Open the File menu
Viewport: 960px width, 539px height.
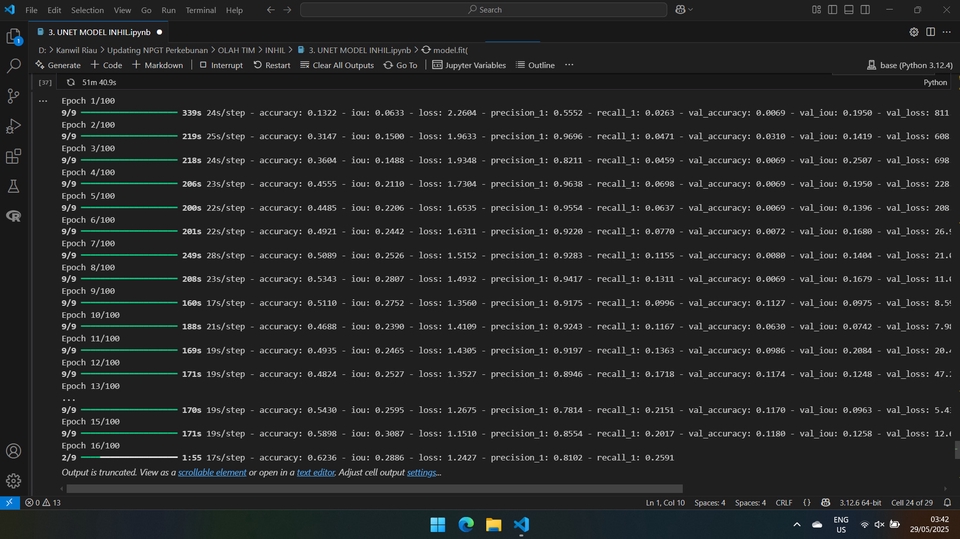click(x=31, y=10)
